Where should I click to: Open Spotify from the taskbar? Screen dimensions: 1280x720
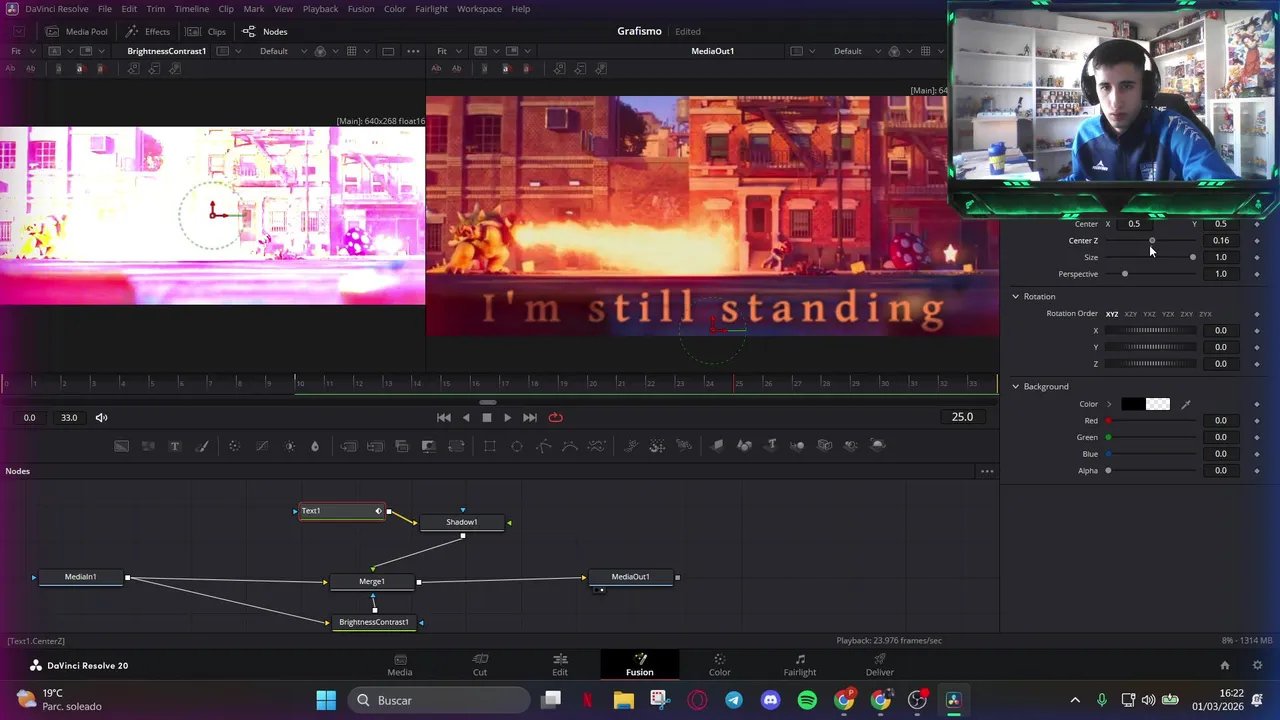(x=807, y=700)
